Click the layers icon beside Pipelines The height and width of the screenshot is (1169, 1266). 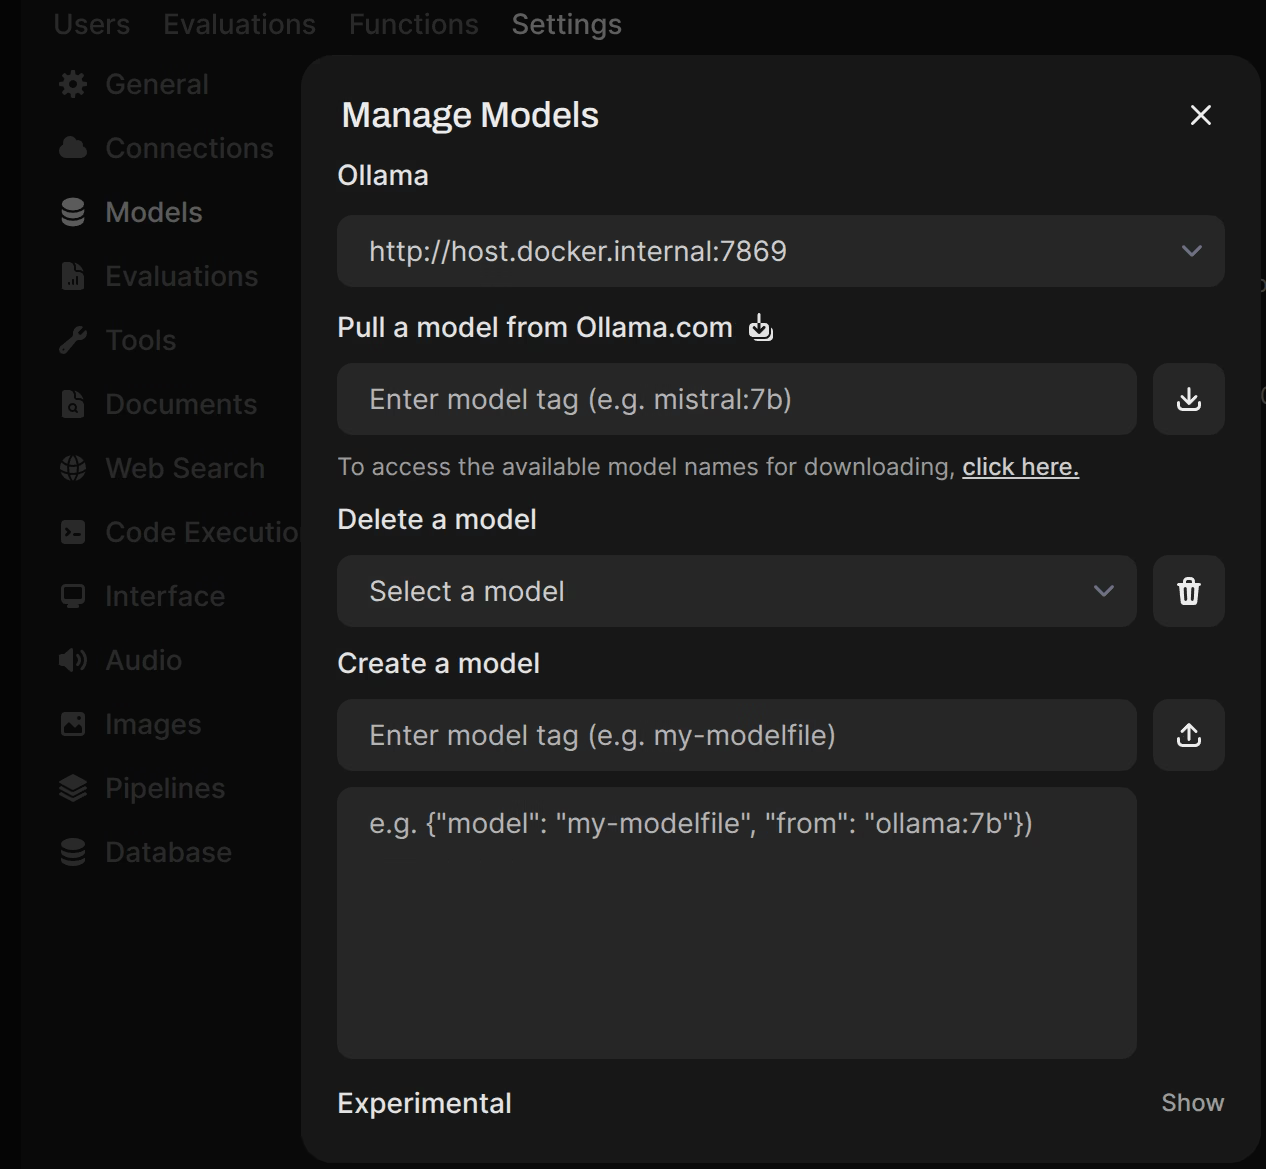tap(73, 788)
